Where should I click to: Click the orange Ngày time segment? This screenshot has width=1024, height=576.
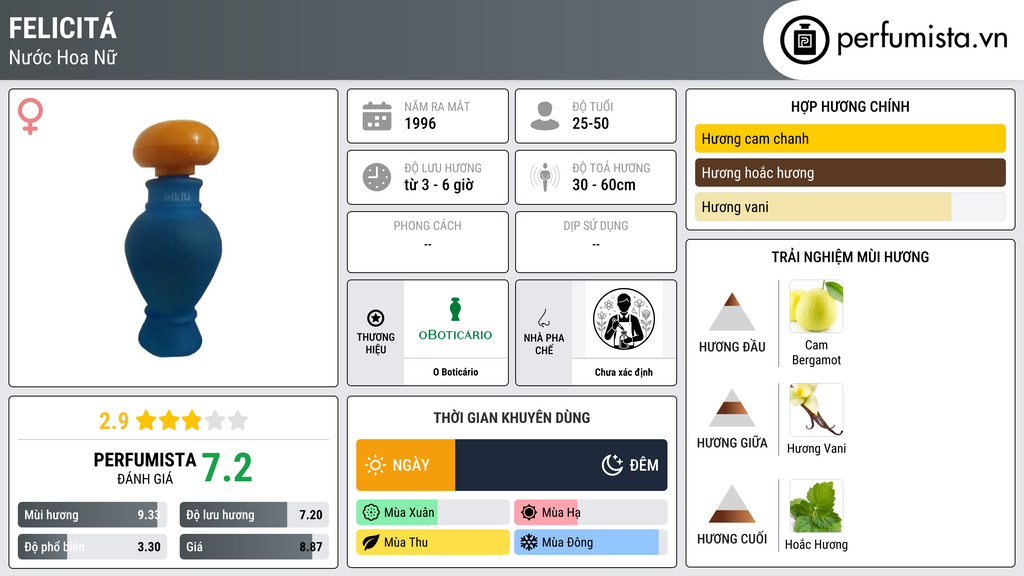click(x=406, y=465)
